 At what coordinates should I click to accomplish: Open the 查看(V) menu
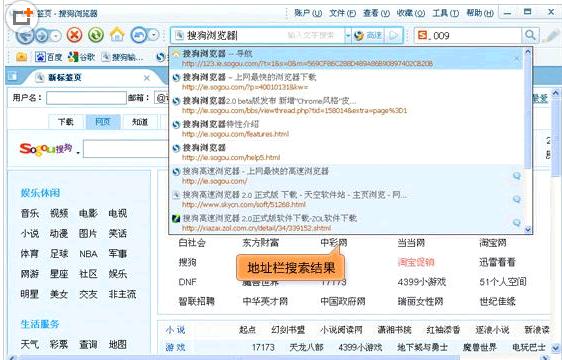376,13
